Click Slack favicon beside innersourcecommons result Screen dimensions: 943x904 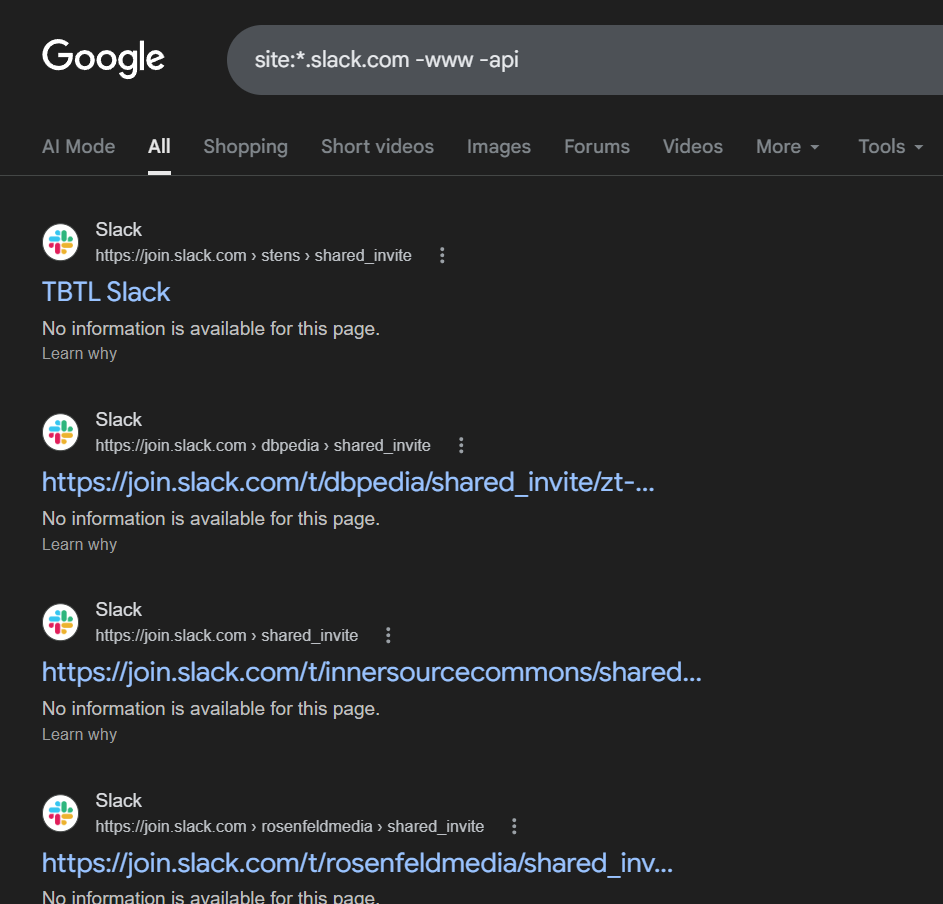(x=60, y=622)
